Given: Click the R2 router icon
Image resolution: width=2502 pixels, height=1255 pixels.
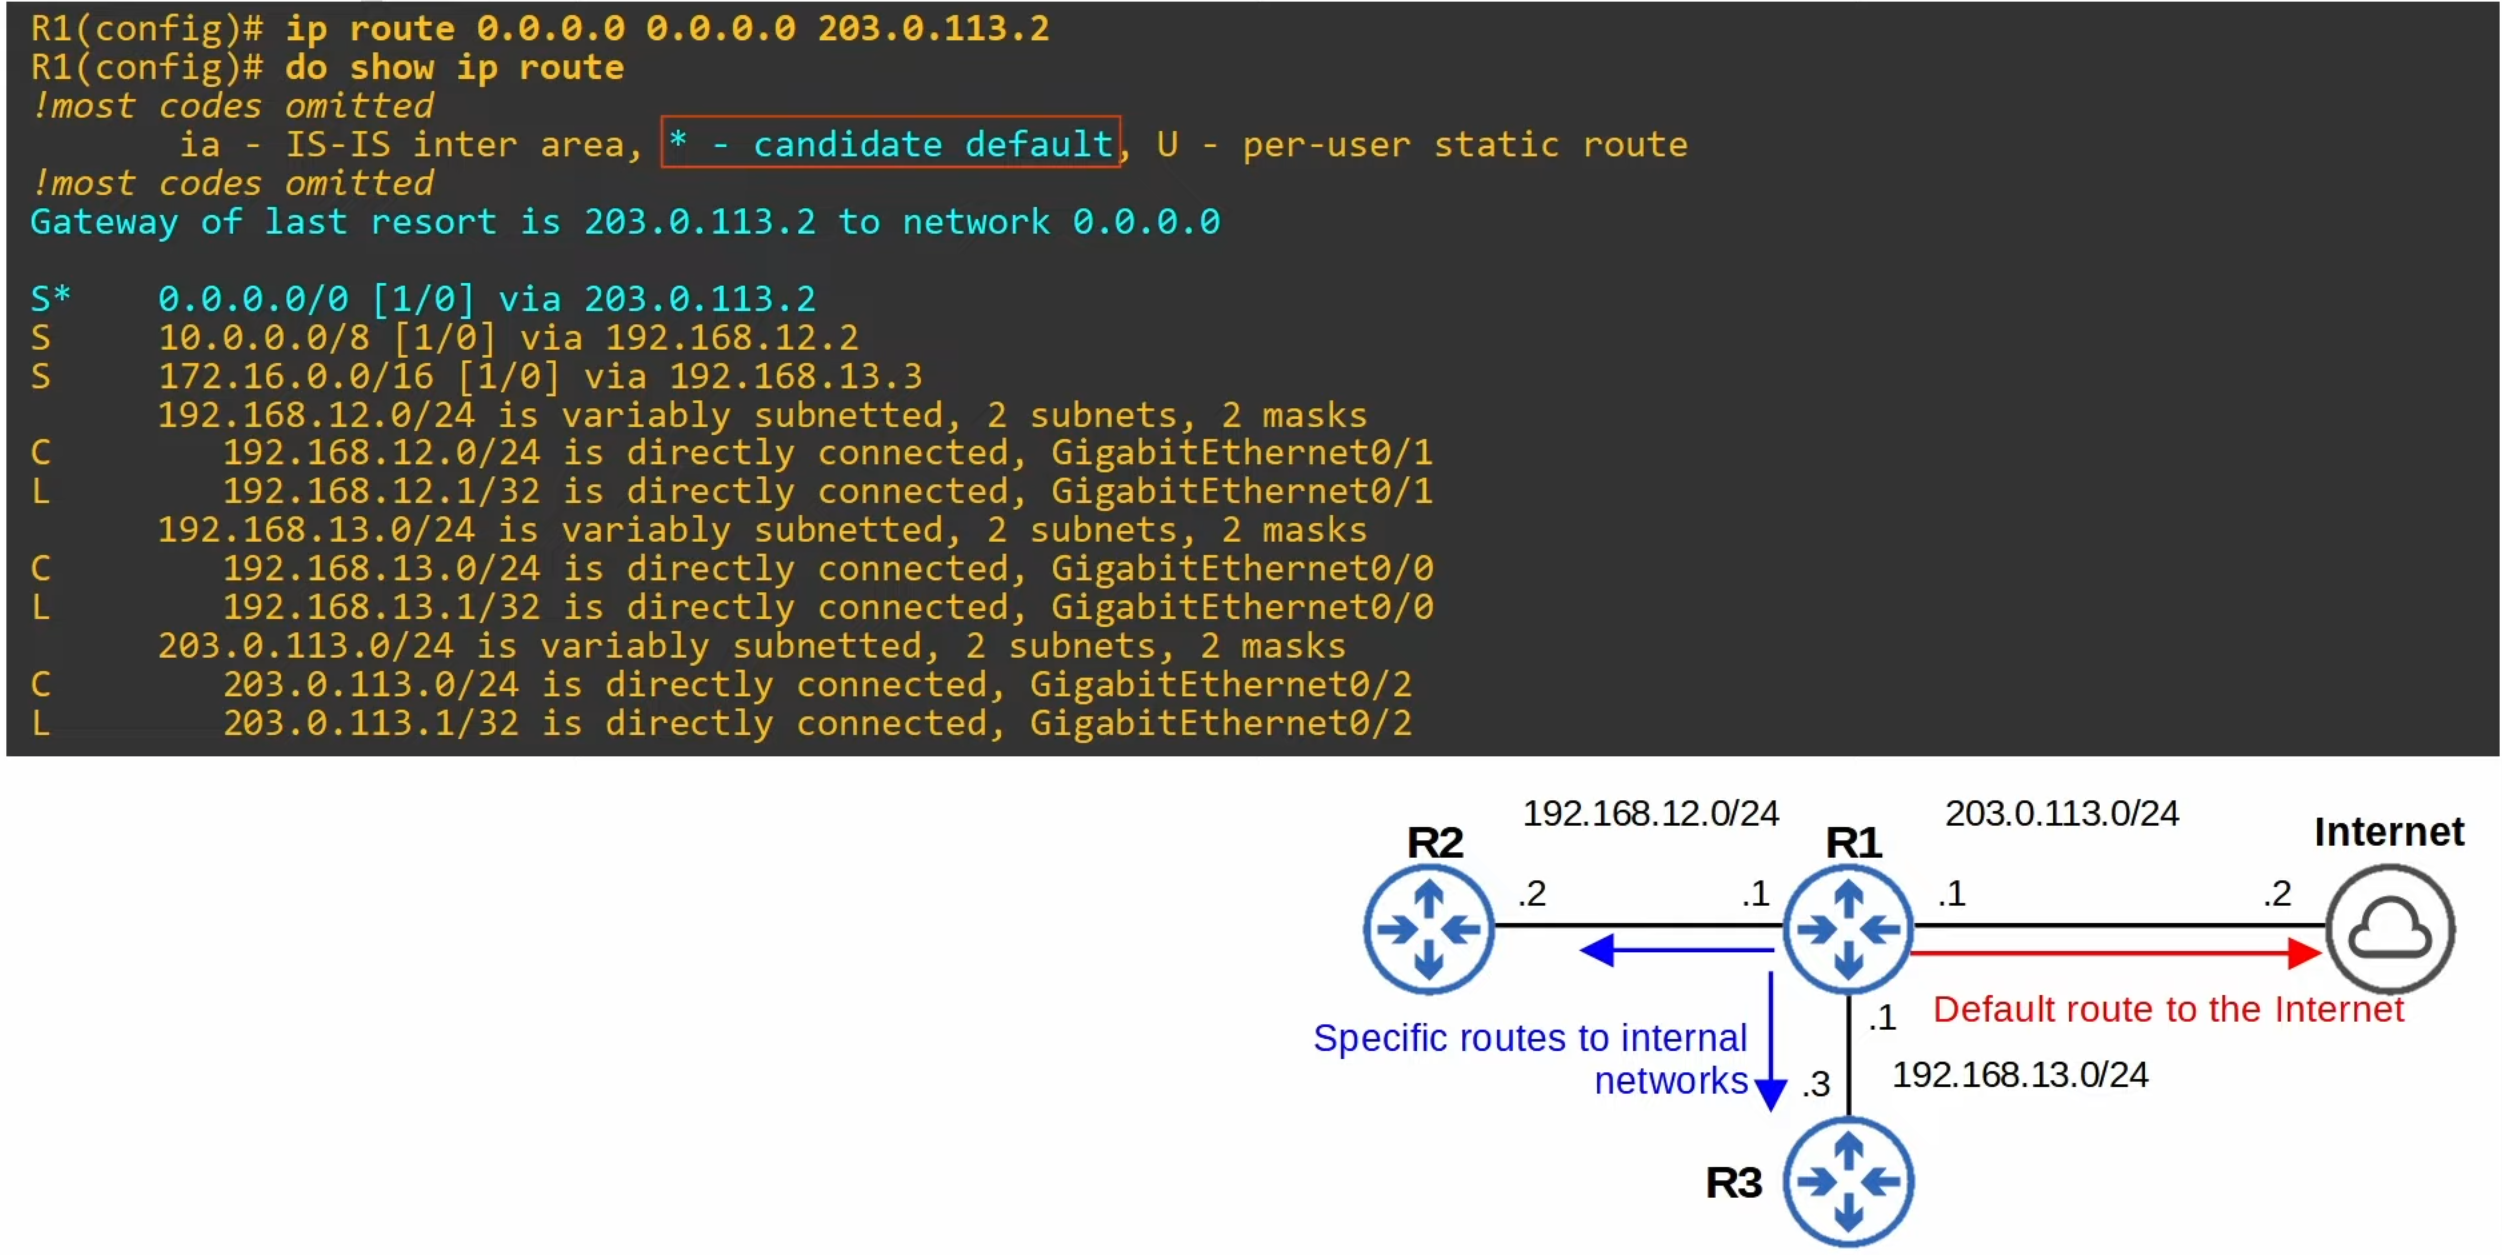Looking at the screenshot, I should [1428, 930].
